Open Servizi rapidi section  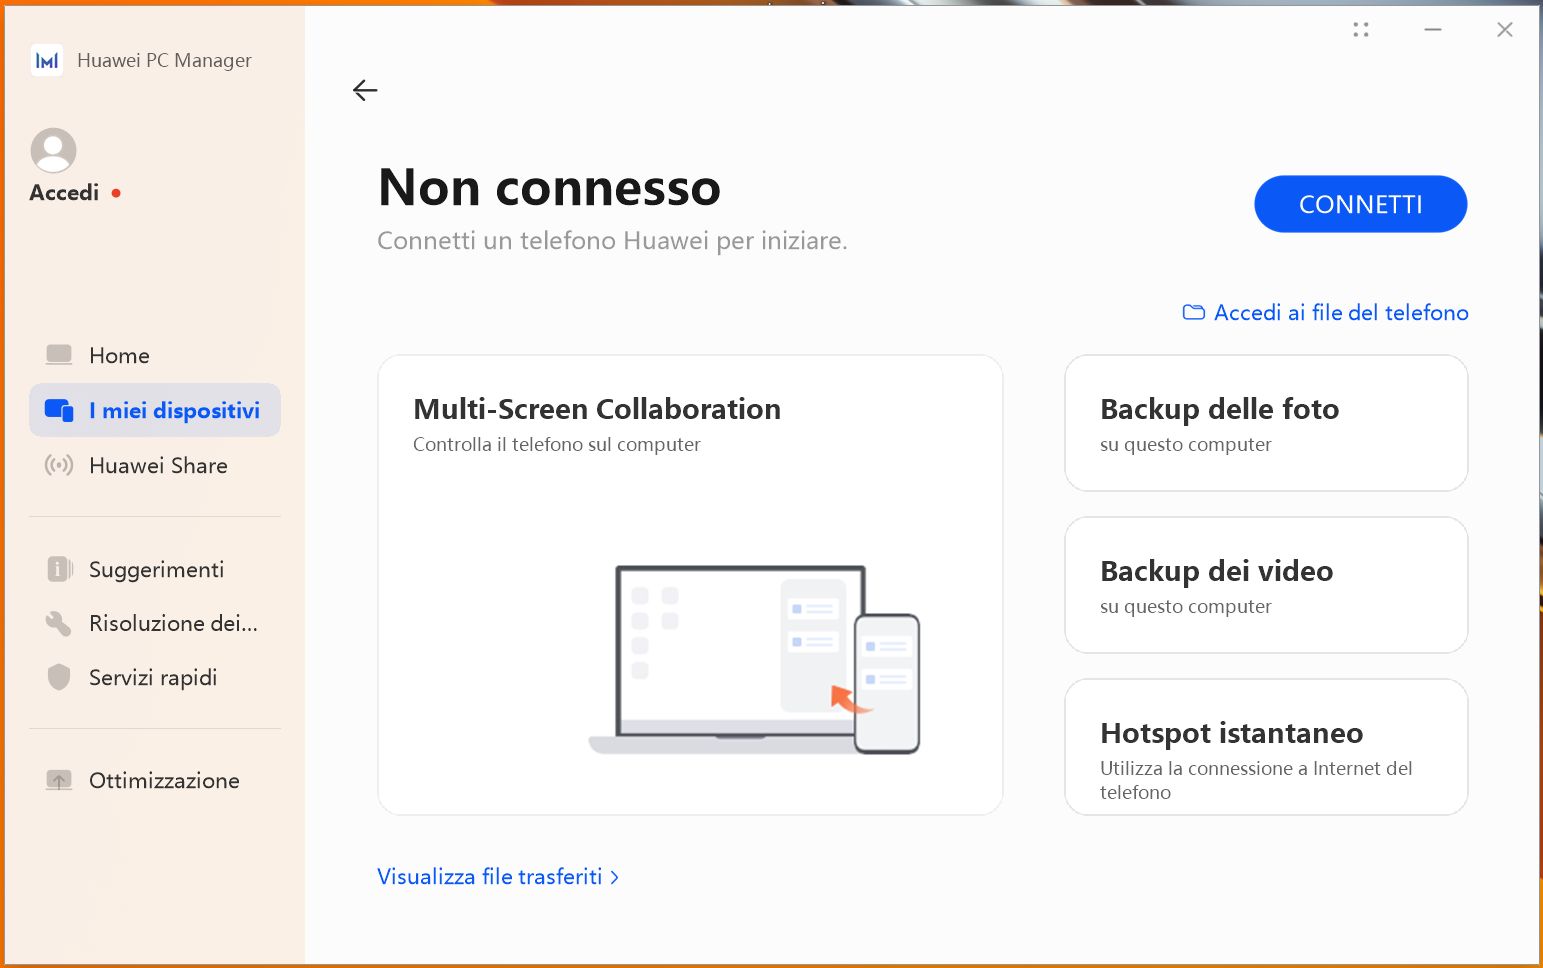155,677
